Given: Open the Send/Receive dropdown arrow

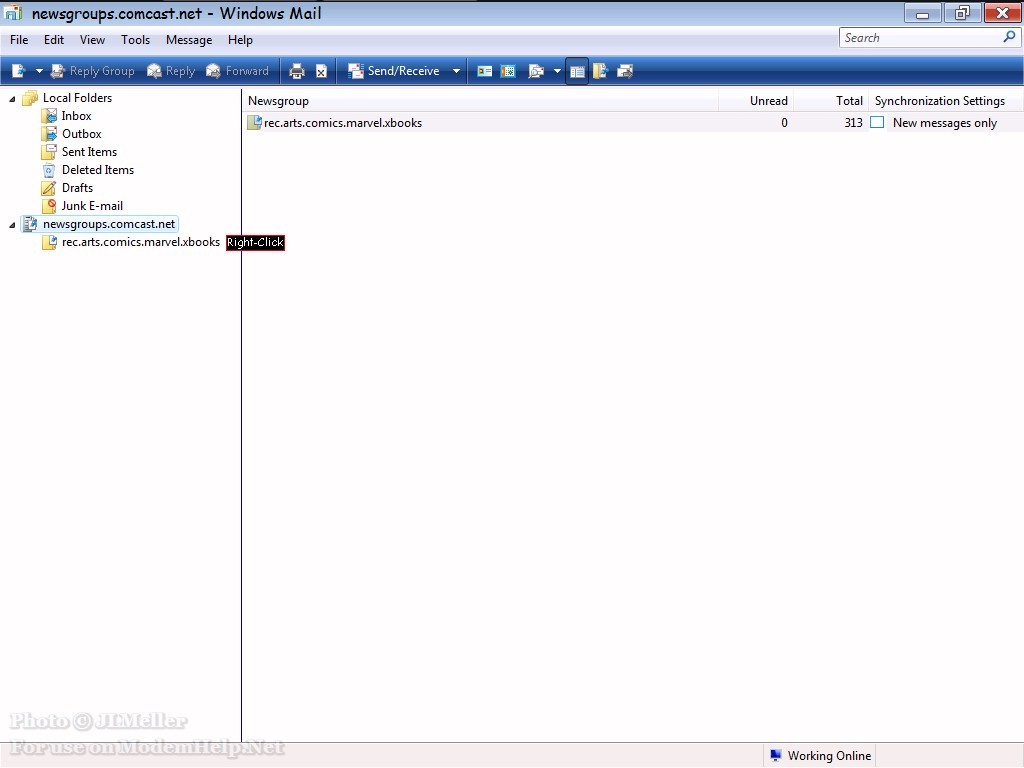Looking at the screenshot, I should [456, 71].
